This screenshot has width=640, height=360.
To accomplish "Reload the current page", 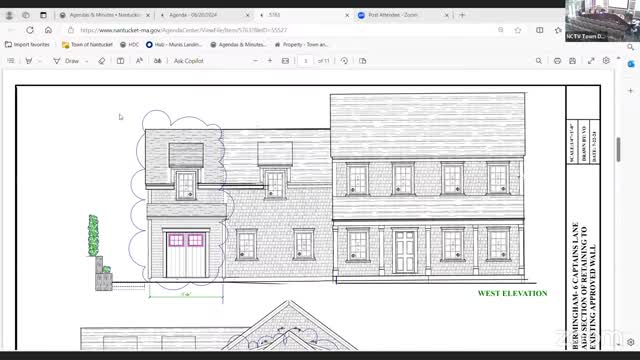I will point(30,30).
